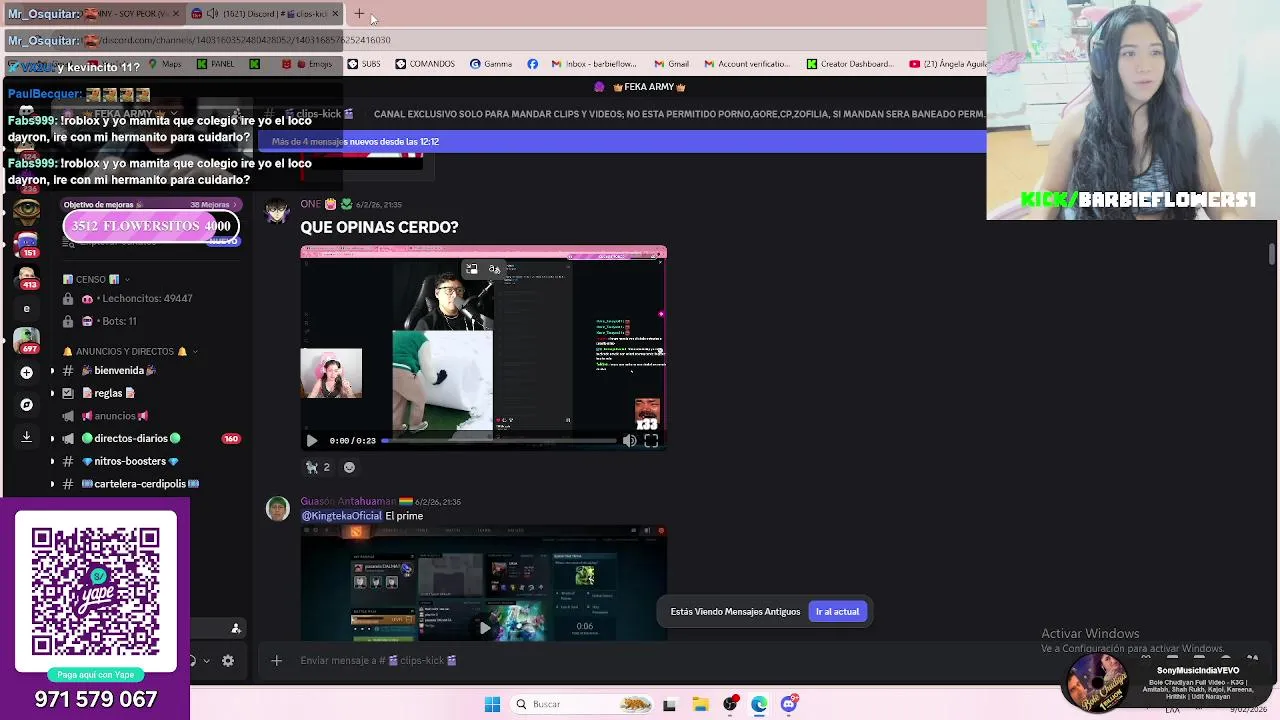Open the Maps bookmark

point(165,64)
